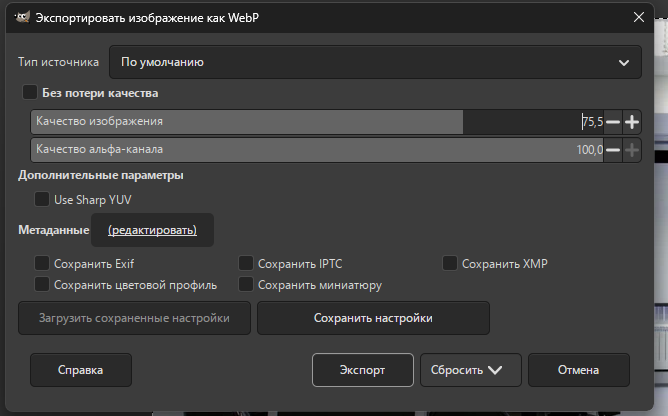
Task: Click the Метаданные label
Action: click(x=54, y=230)
